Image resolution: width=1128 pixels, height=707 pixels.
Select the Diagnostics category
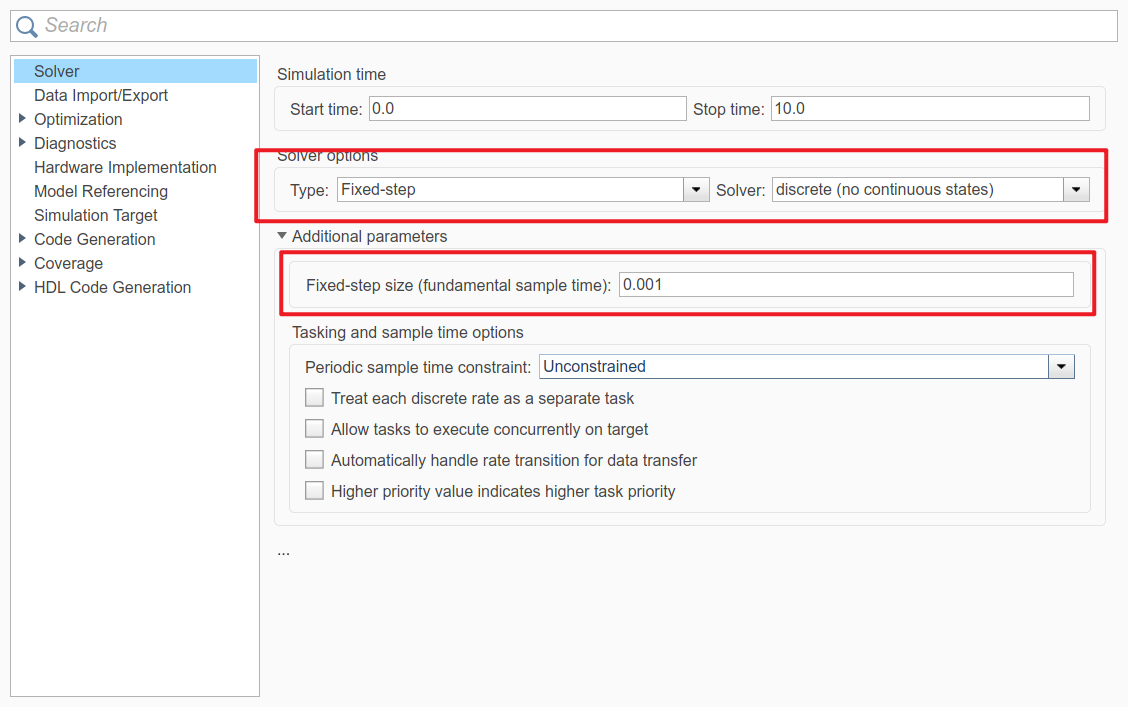click(x=75, y=143)
